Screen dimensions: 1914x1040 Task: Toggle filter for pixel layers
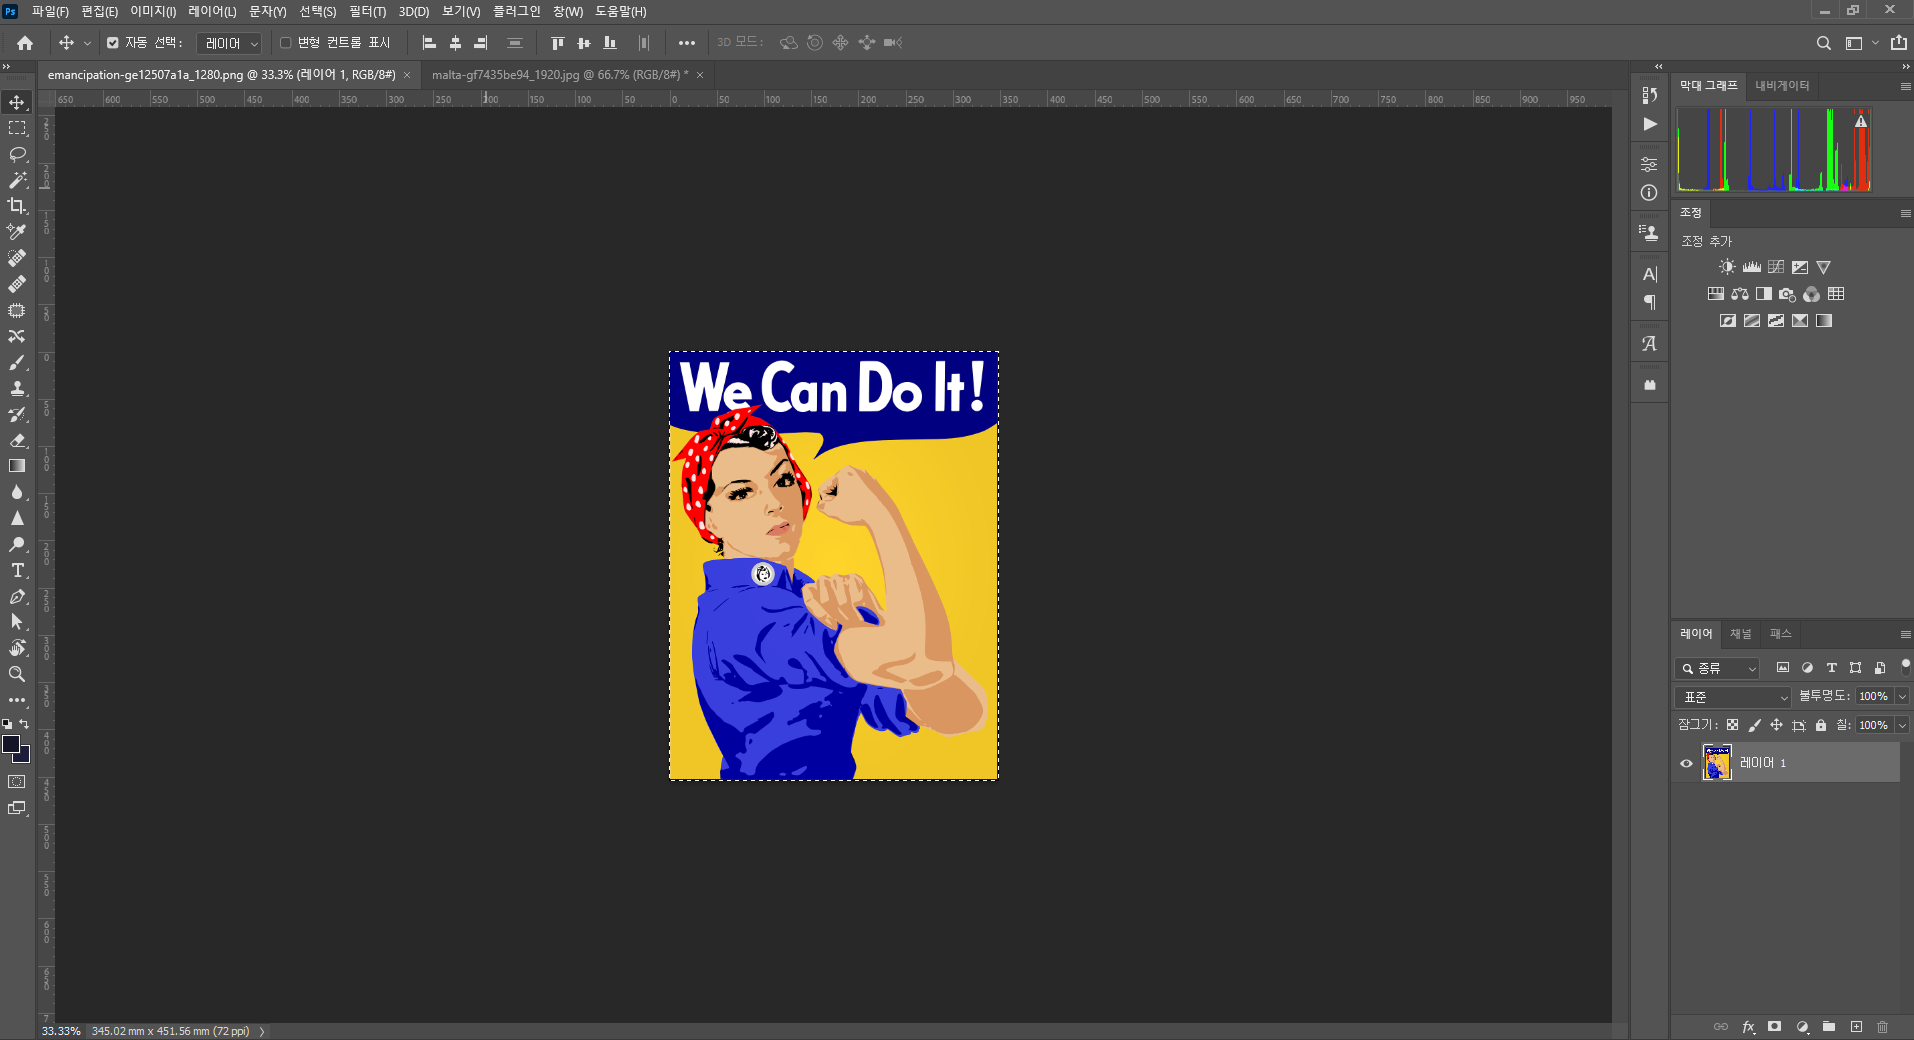point(1783,668)
